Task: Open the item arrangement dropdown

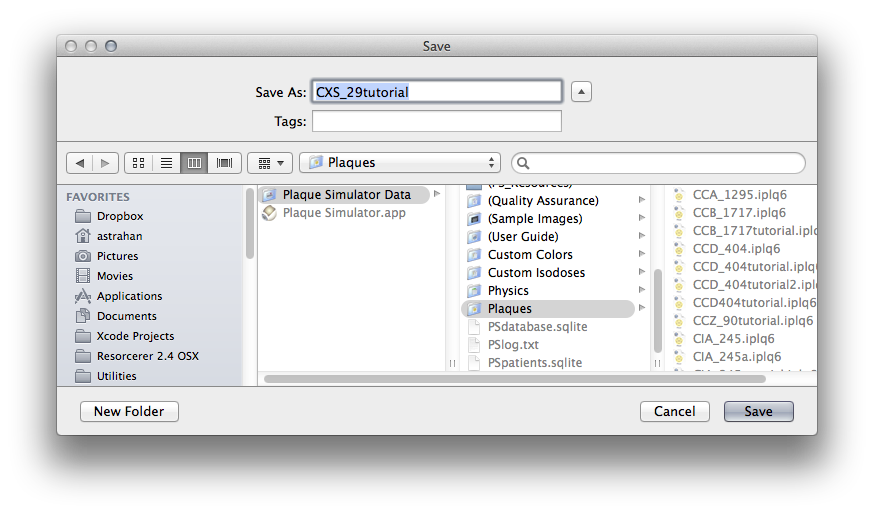Action: click(269, 162)
